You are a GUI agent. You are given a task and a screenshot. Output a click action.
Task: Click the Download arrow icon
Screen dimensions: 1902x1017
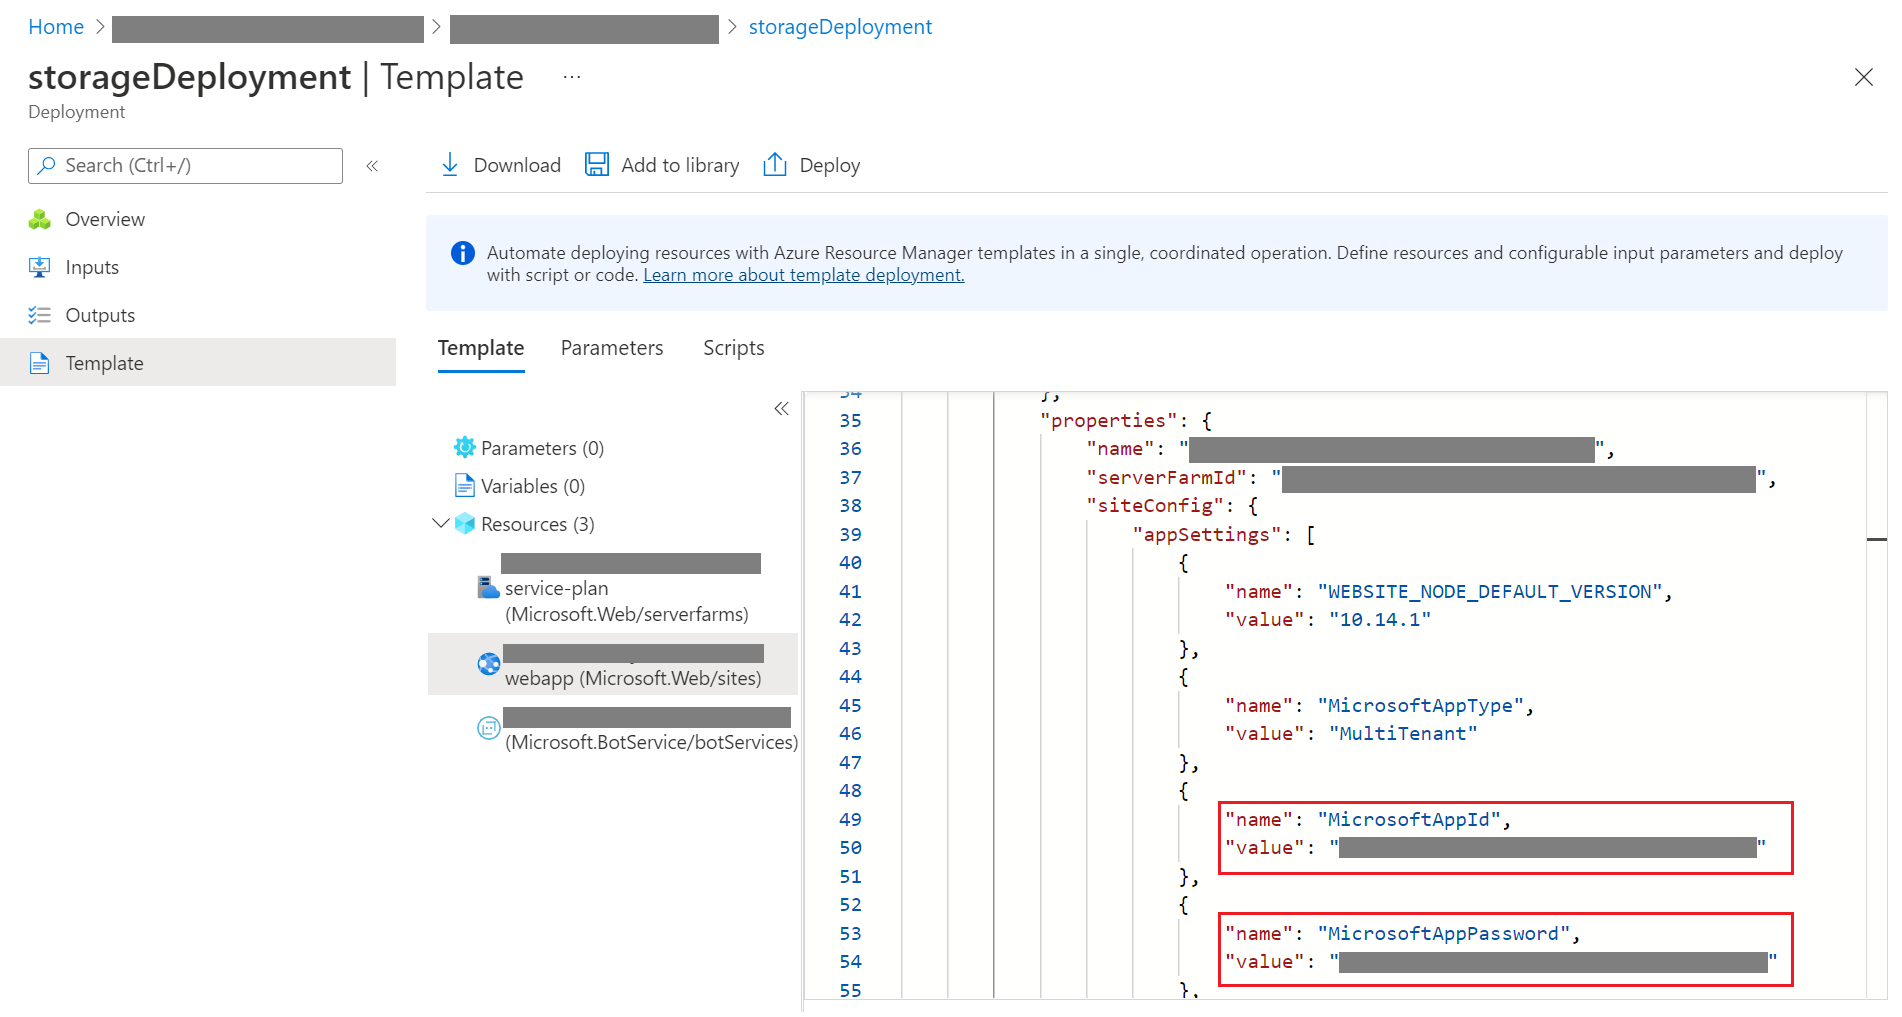450,165
